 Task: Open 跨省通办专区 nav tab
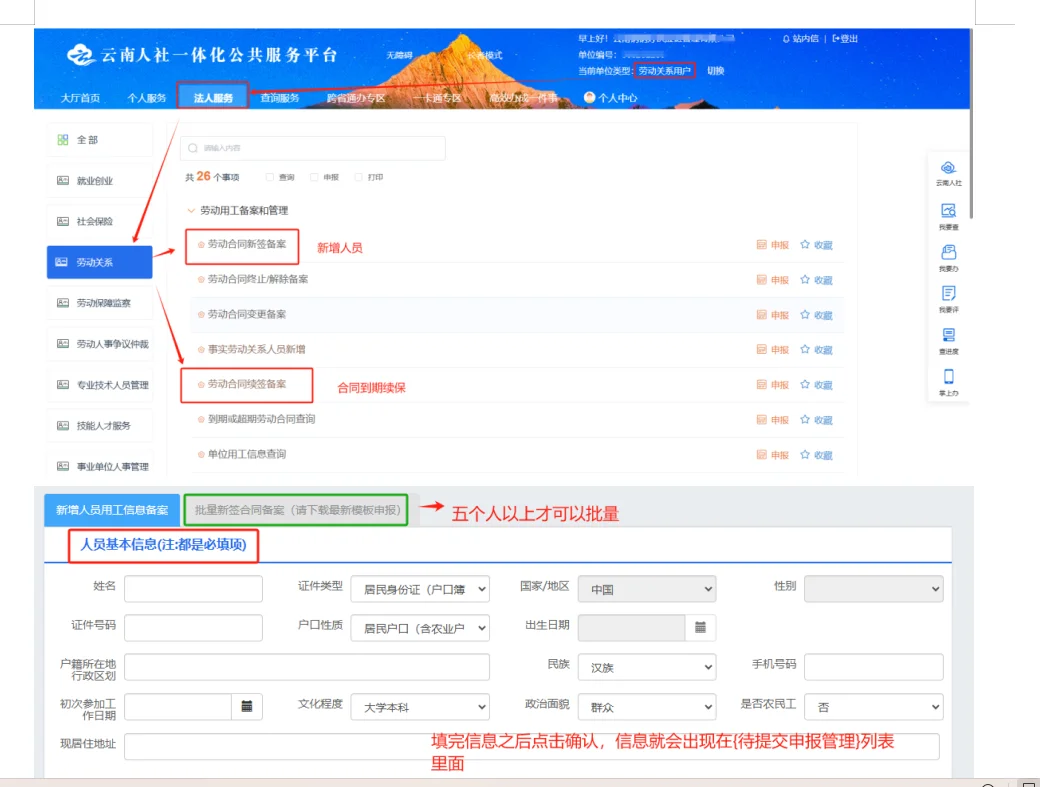pos(356,98)
